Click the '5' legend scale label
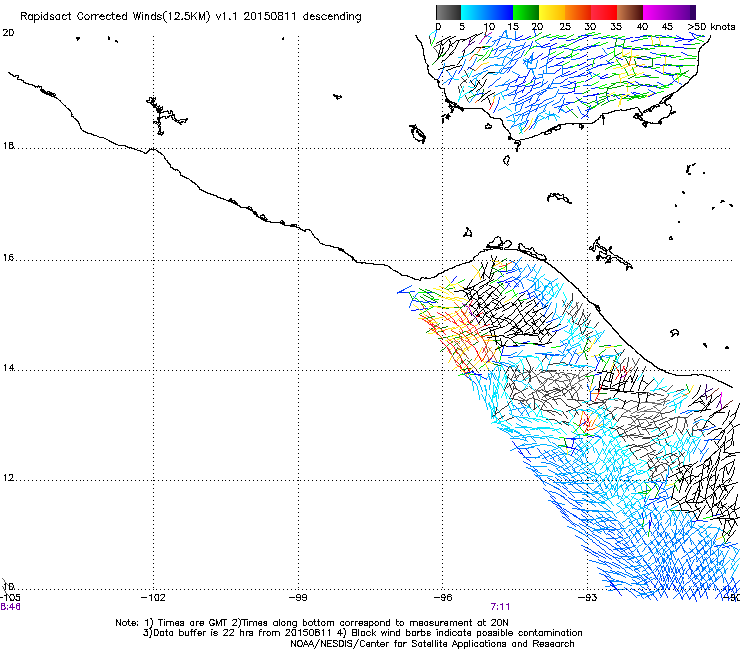Viewport: 740px width, 650px height. click(x=462, y=27)
